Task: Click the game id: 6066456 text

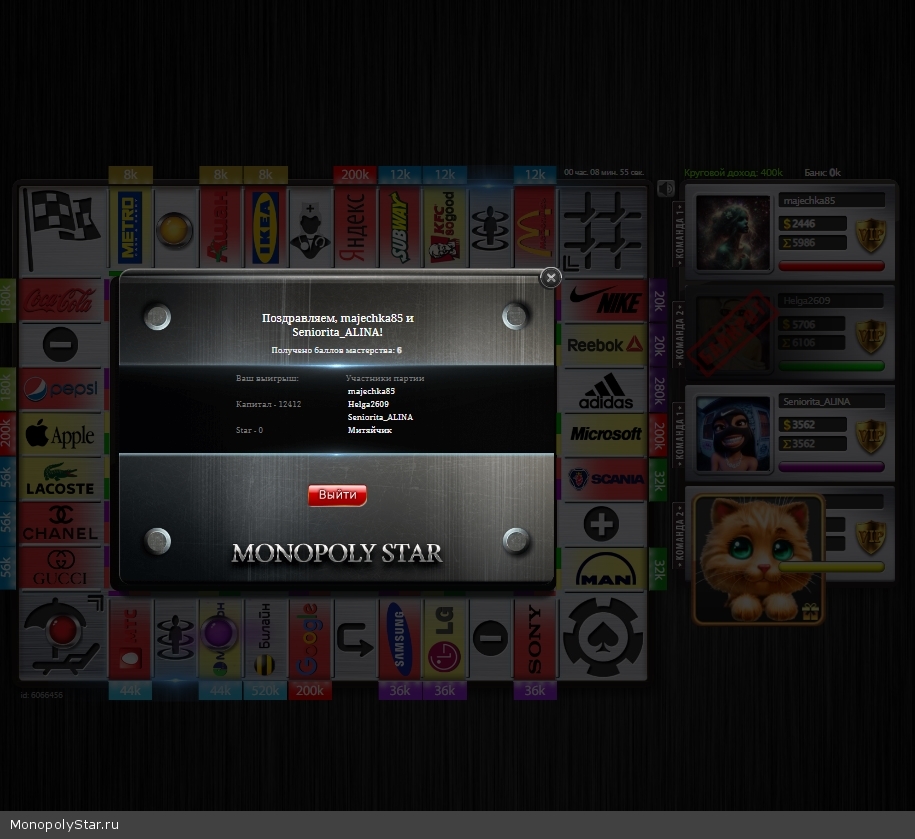Action: tap(42, 695)
